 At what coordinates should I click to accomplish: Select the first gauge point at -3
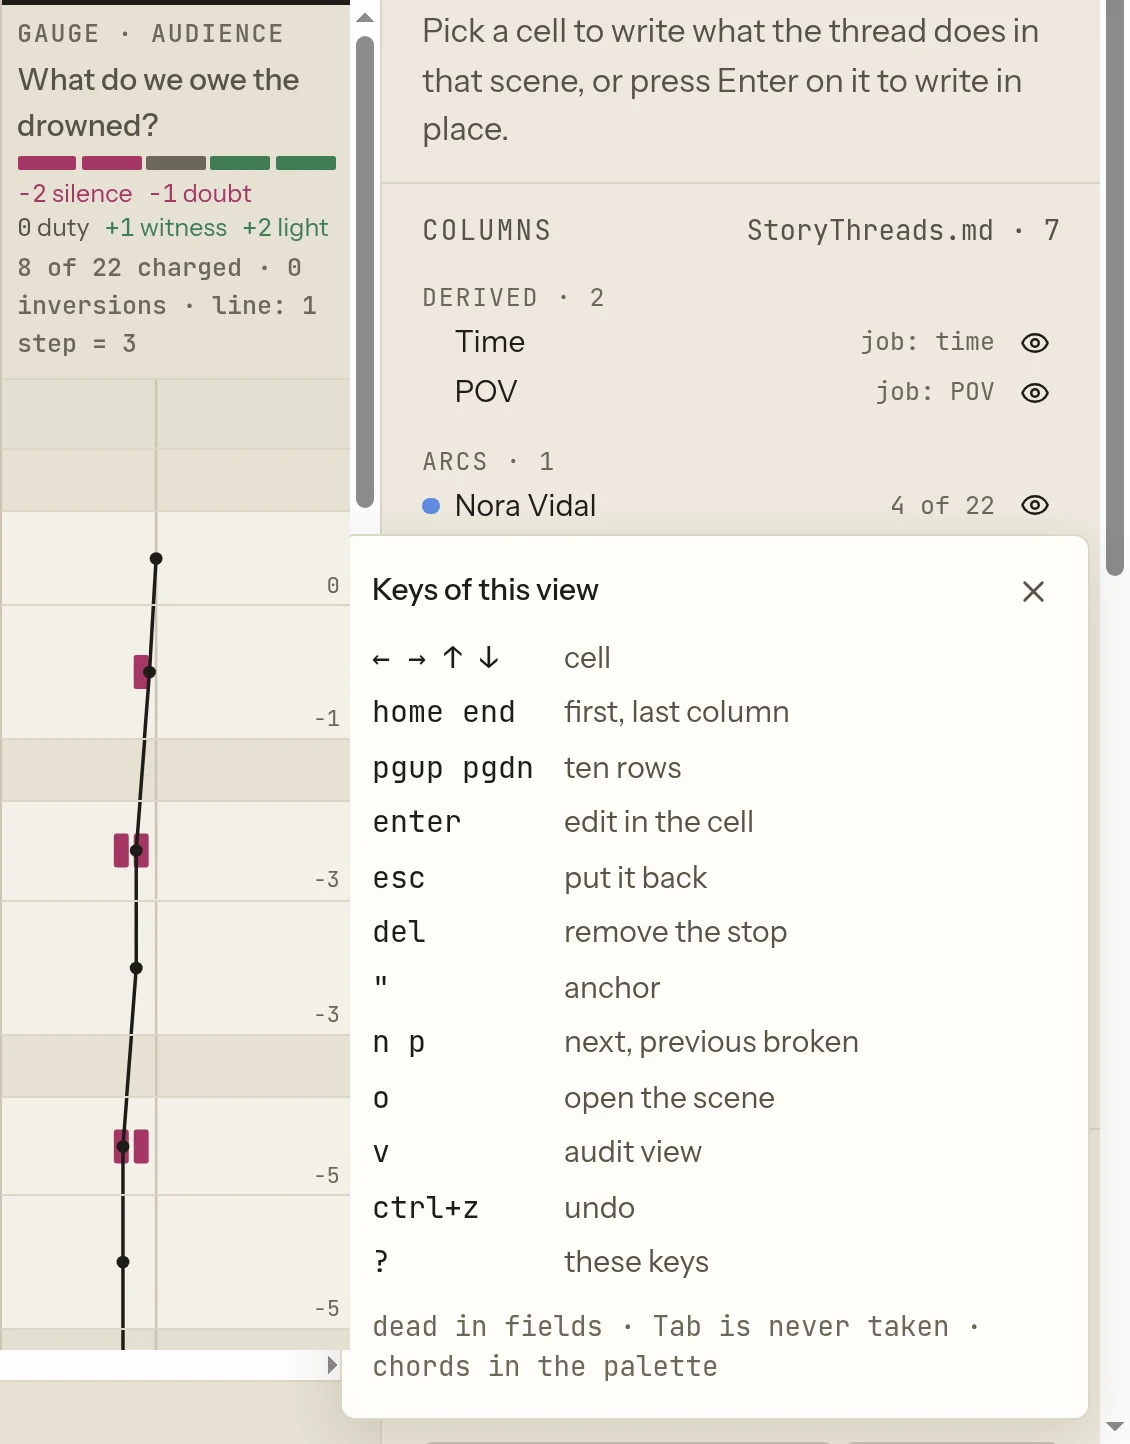(137, 851)
